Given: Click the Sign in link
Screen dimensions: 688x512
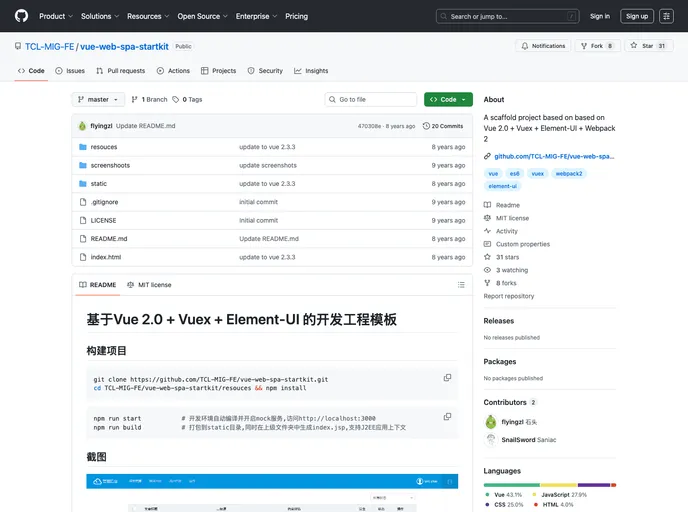Looking at the screenshot, I should coord(600,16).
